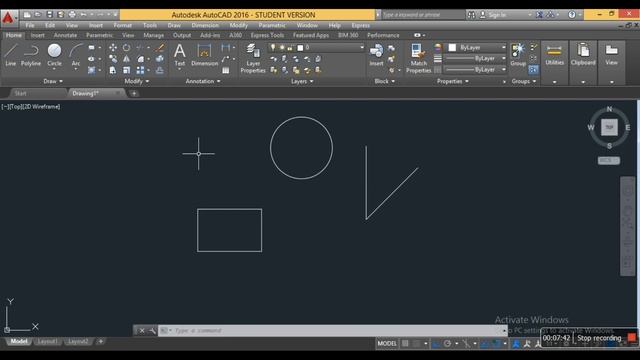Click the Table icon in Annotation panel

(x=226, y=70)
